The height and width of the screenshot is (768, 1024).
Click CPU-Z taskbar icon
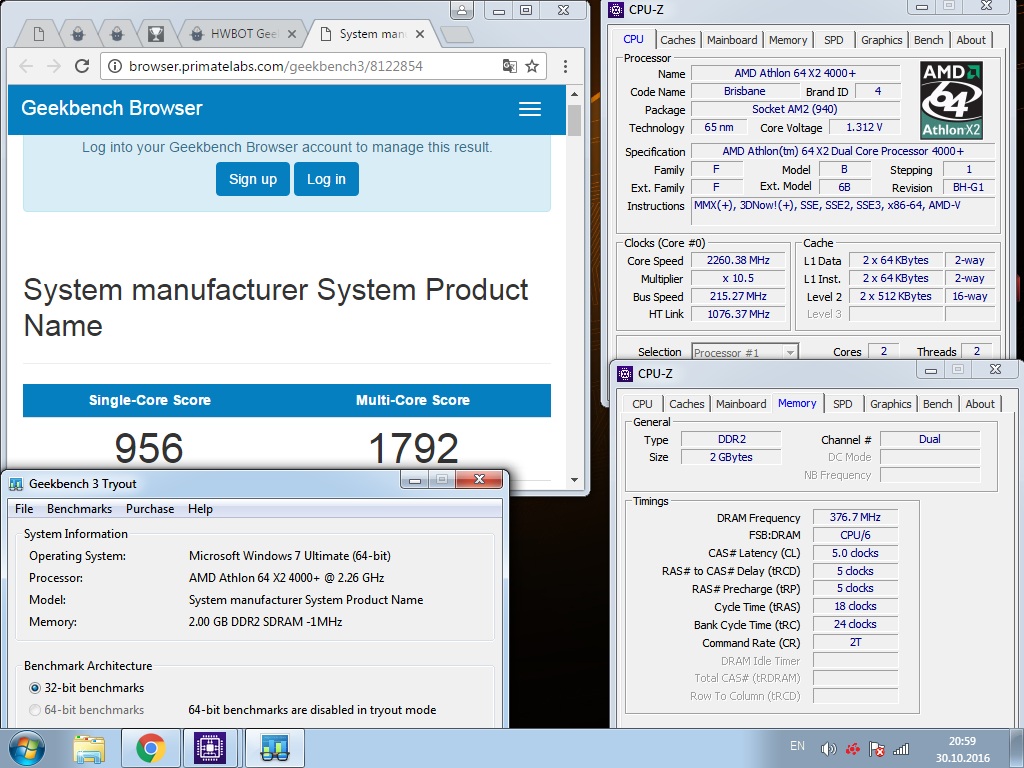point(210,748)
